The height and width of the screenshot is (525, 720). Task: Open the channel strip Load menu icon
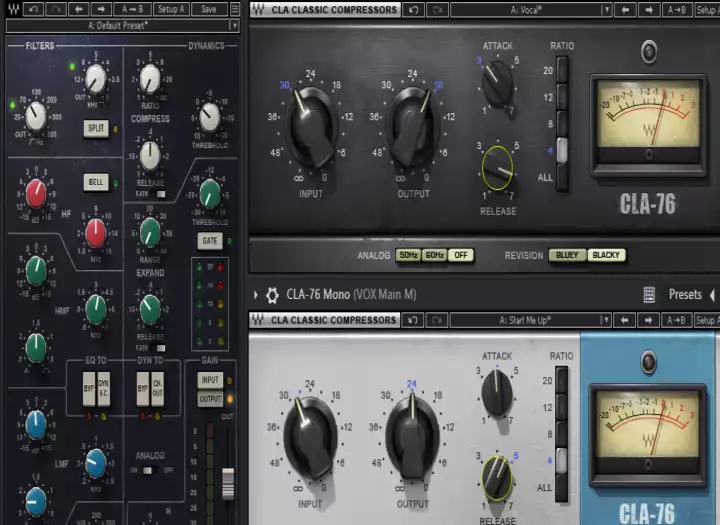pyautogui.click(x=235, y=9)
